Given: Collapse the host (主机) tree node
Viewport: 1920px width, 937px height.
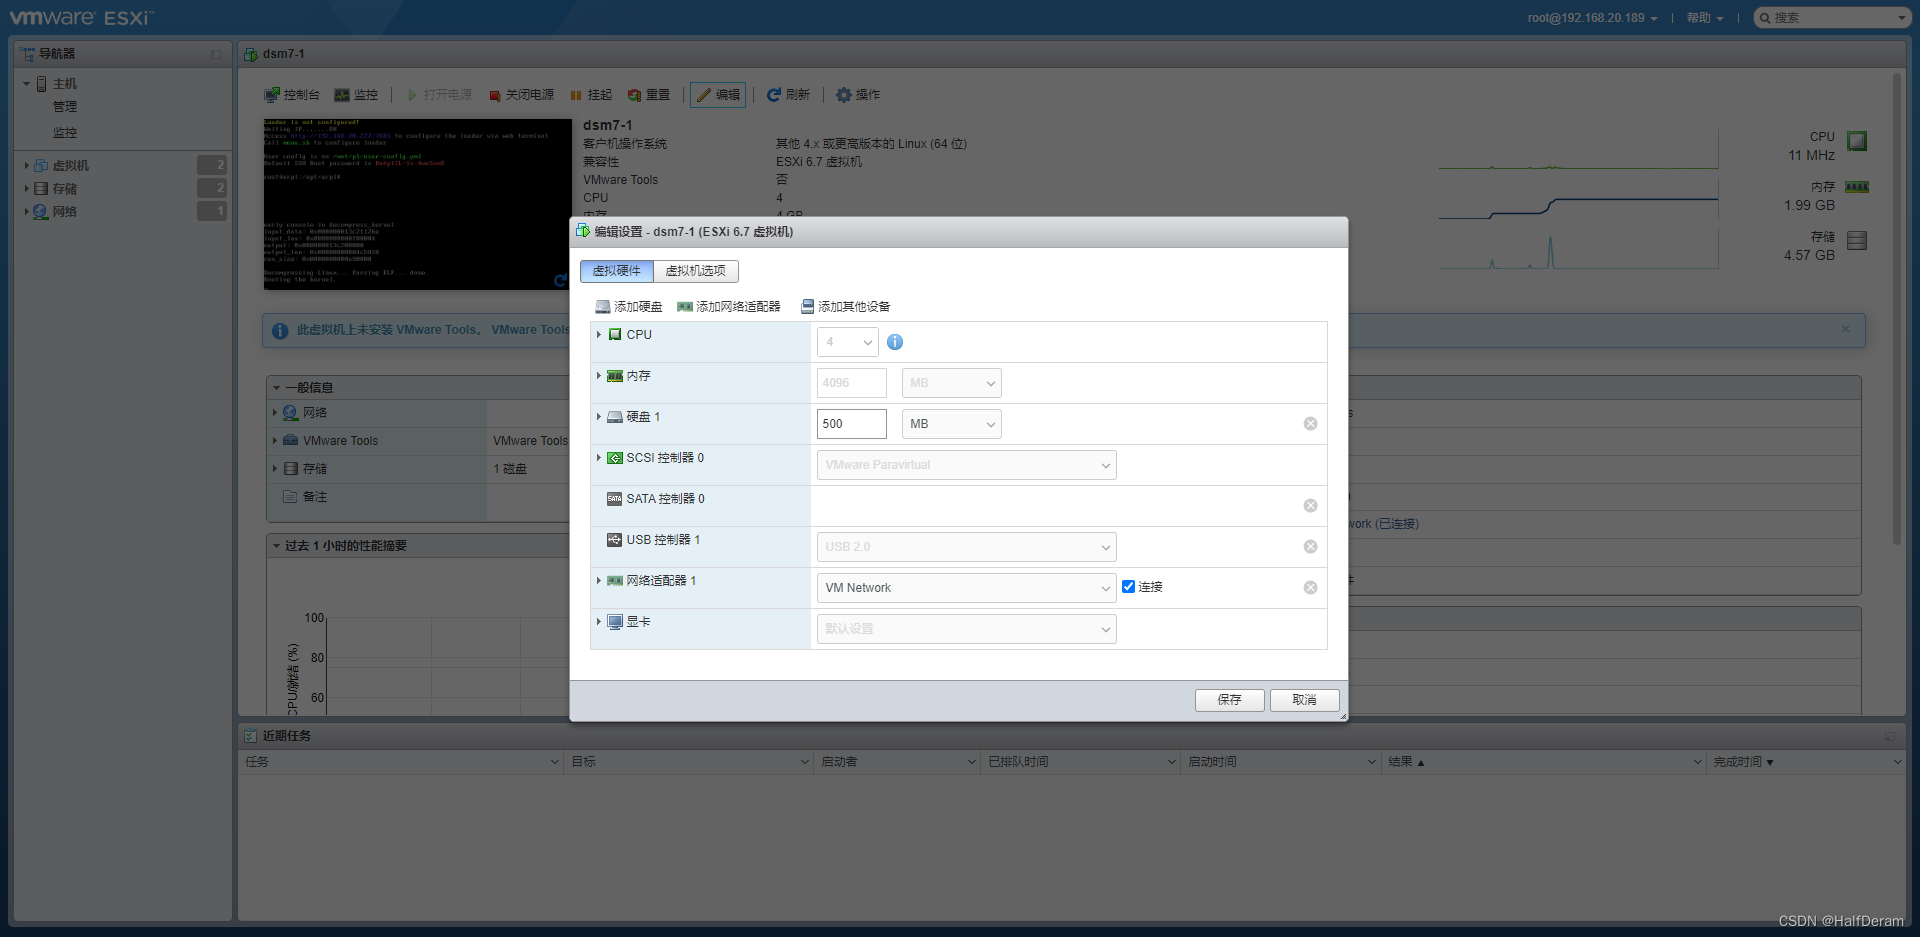Looking at the screenshot, I should [x=27, y=84].
